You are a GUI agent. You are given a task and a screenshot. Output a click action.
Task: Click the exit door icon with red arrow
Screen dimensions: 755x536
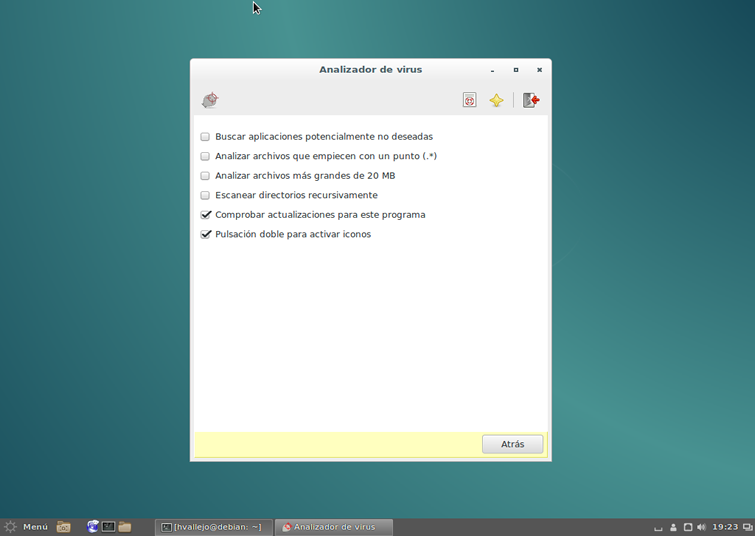tap(531, 100)
